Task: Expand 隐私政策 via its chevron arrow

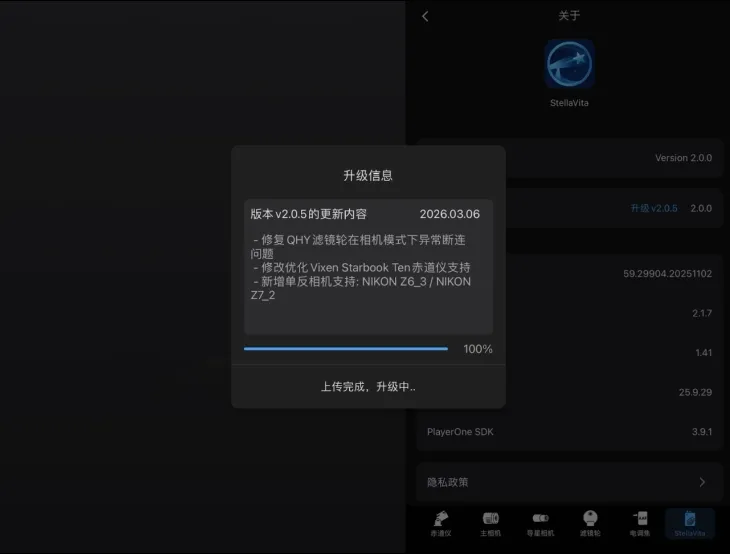Action: [702, 482]
